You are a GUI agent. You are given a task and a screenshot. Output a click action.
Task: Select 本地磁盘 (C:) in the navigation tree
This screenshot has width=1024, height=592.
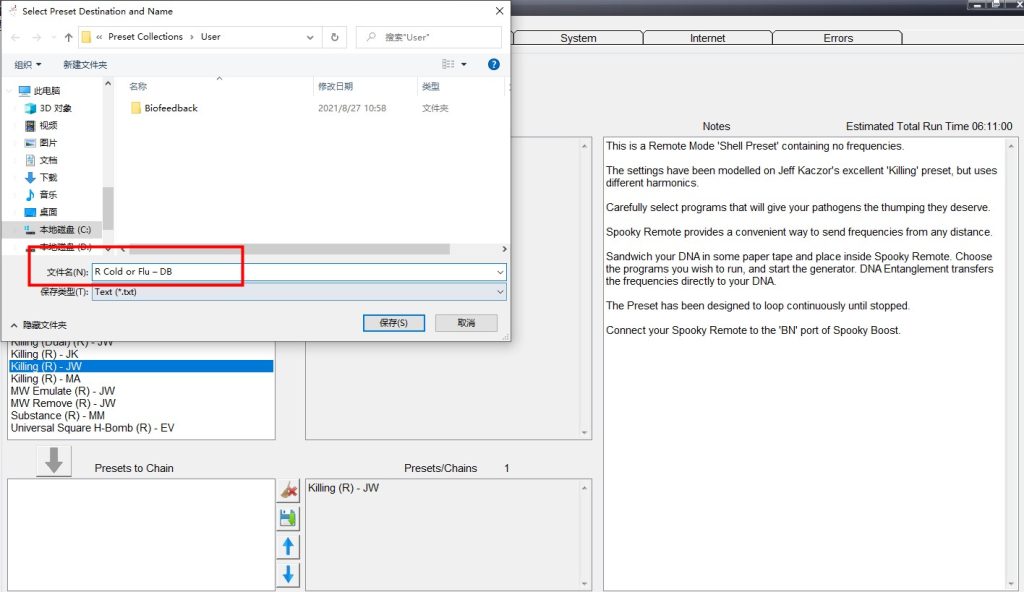coord(64,230)
